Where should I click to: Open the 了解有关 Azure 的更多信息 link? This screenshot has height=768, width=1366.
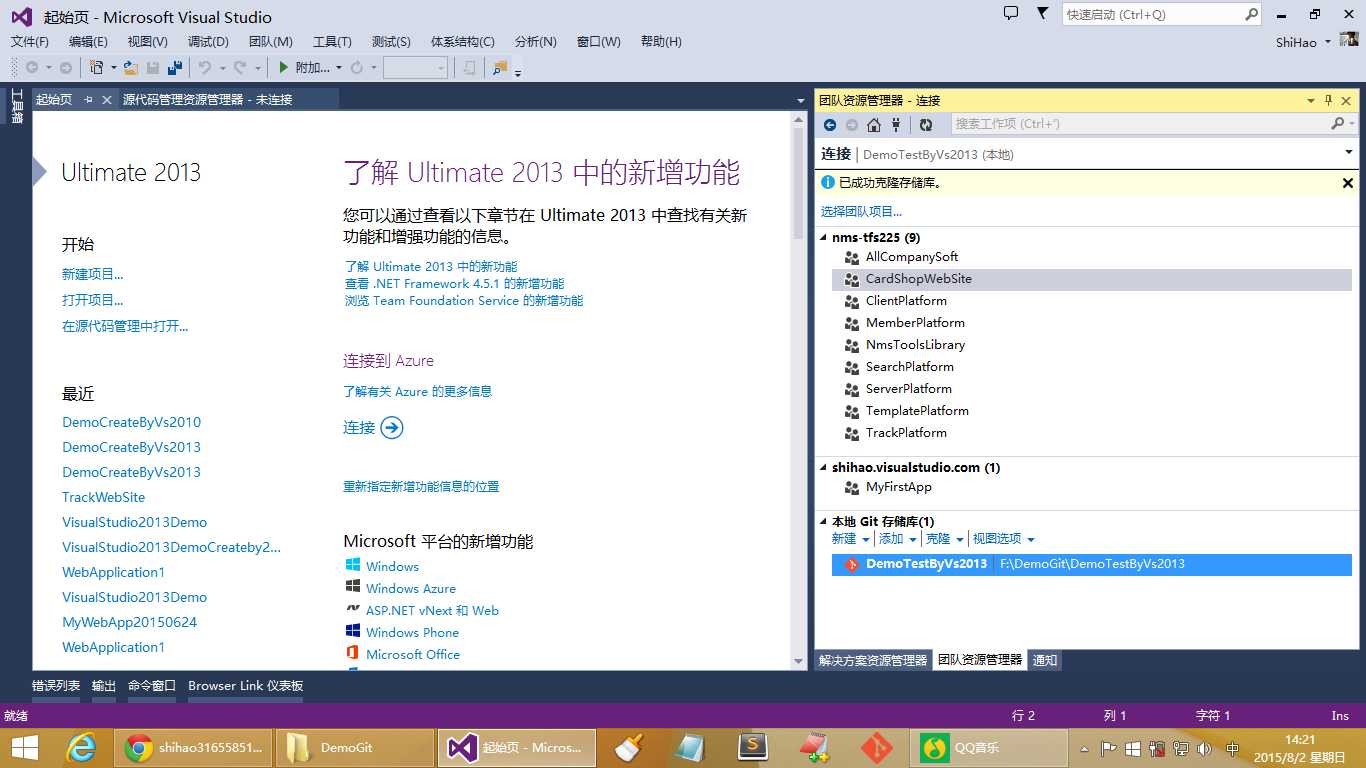[x=418, y=392]
